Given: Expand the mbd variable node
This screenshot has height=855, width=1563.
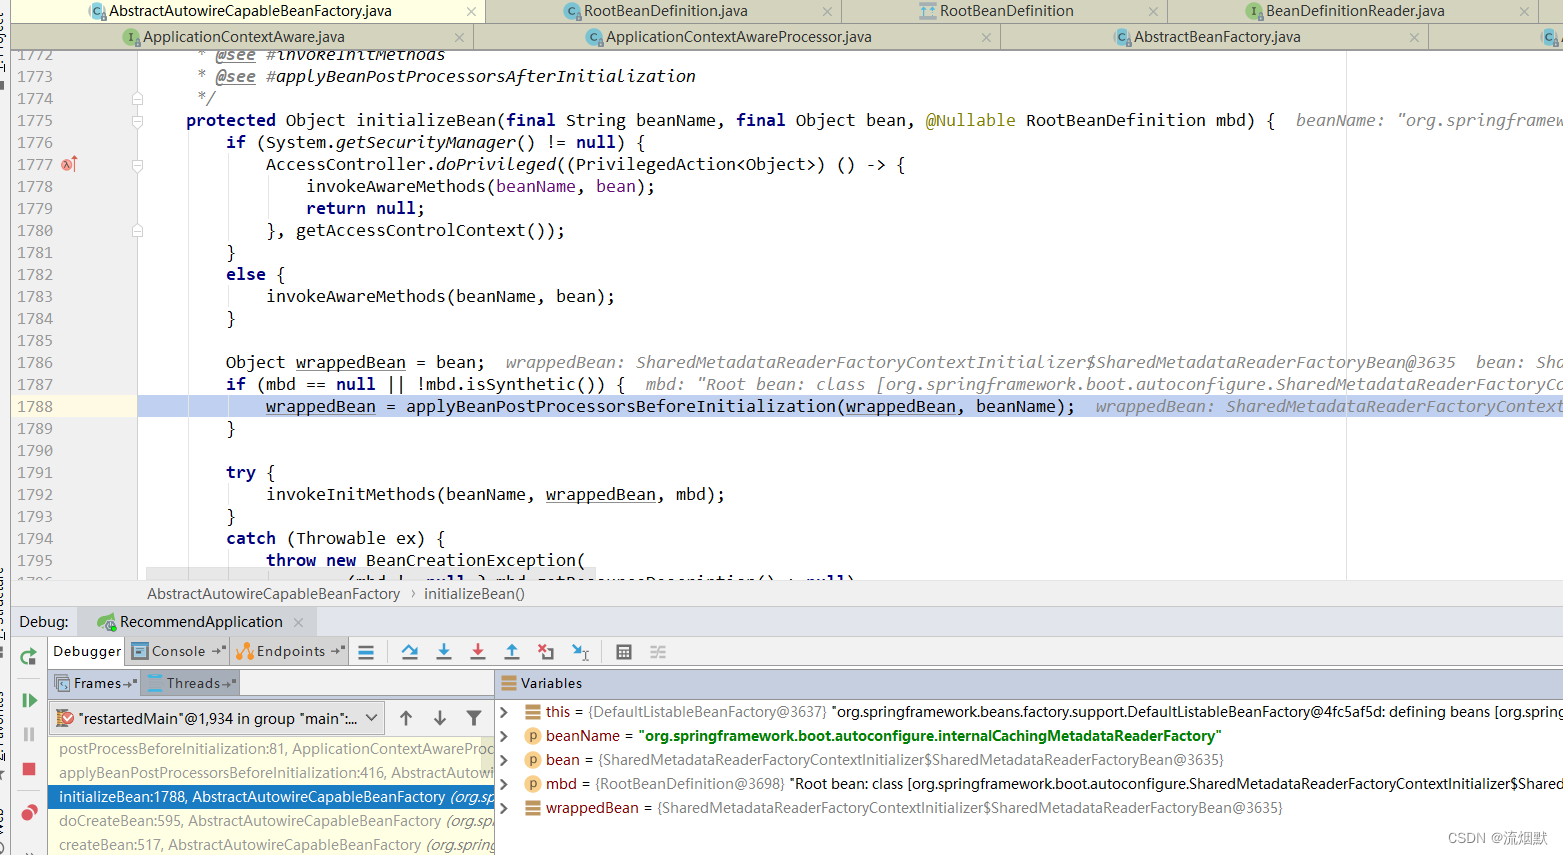Looking at the screenshot, I should pos(505,784).
